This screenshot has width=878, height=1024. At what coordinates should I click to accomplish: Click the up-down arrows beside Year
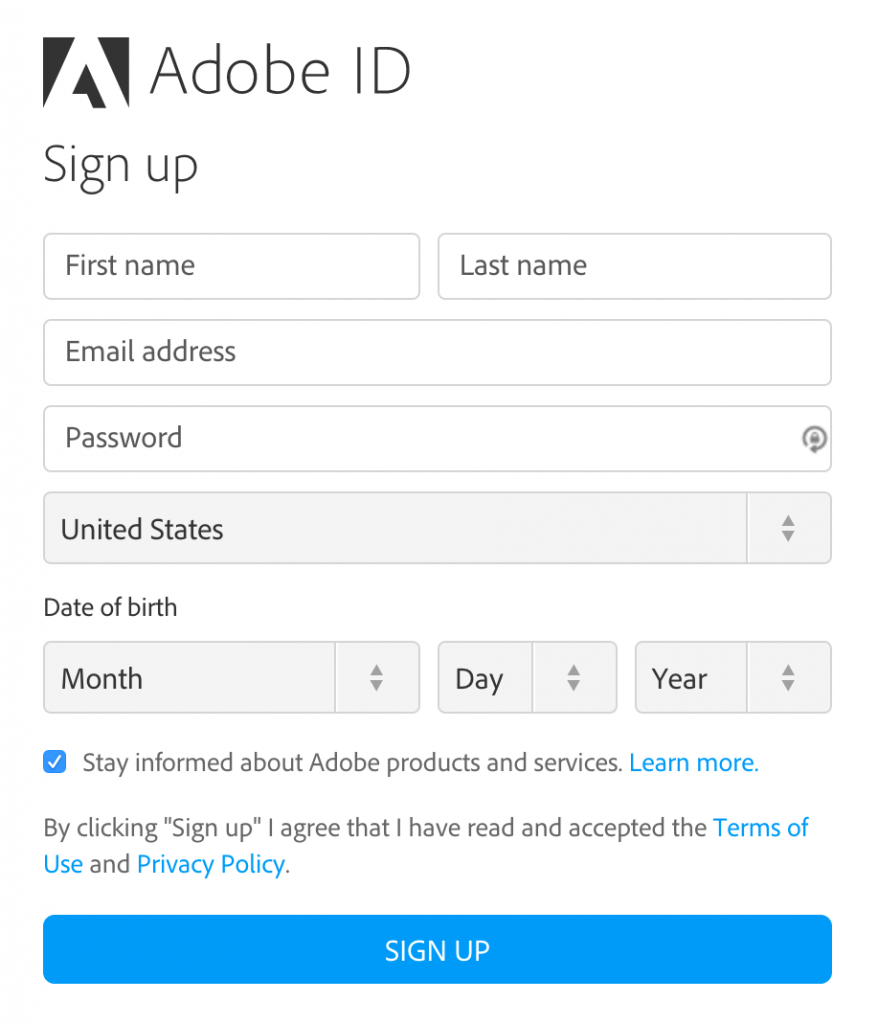point(788,678)
